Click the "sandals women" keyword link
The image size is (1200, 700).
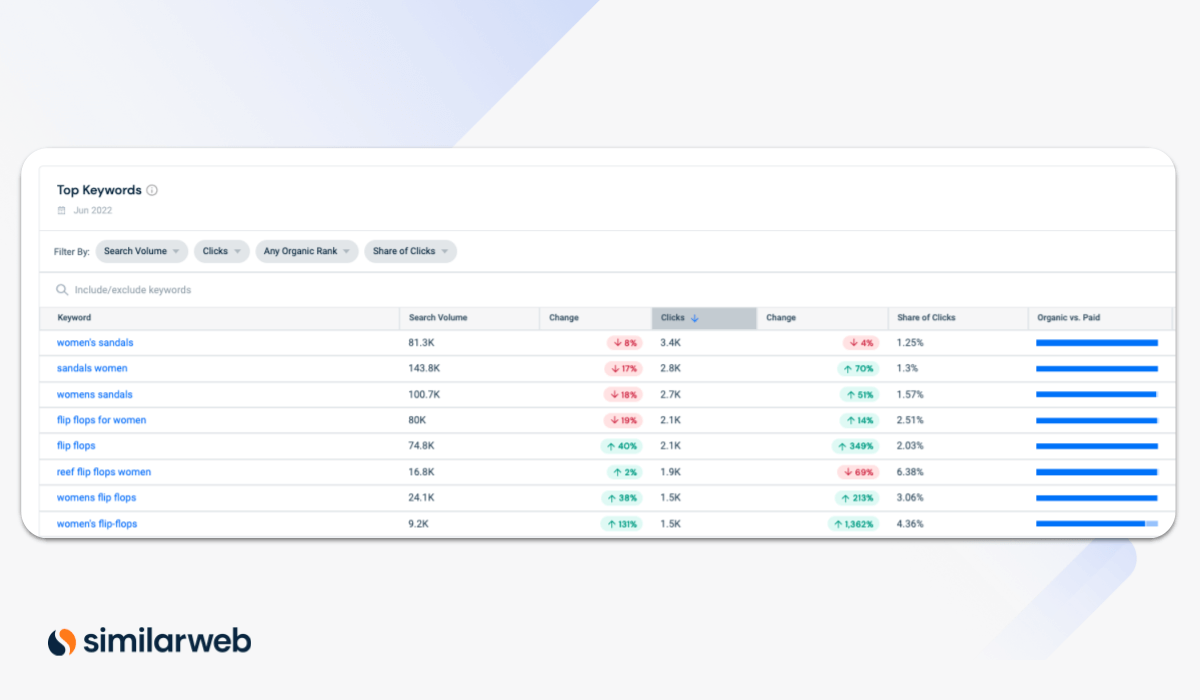[x=92, y=369]
